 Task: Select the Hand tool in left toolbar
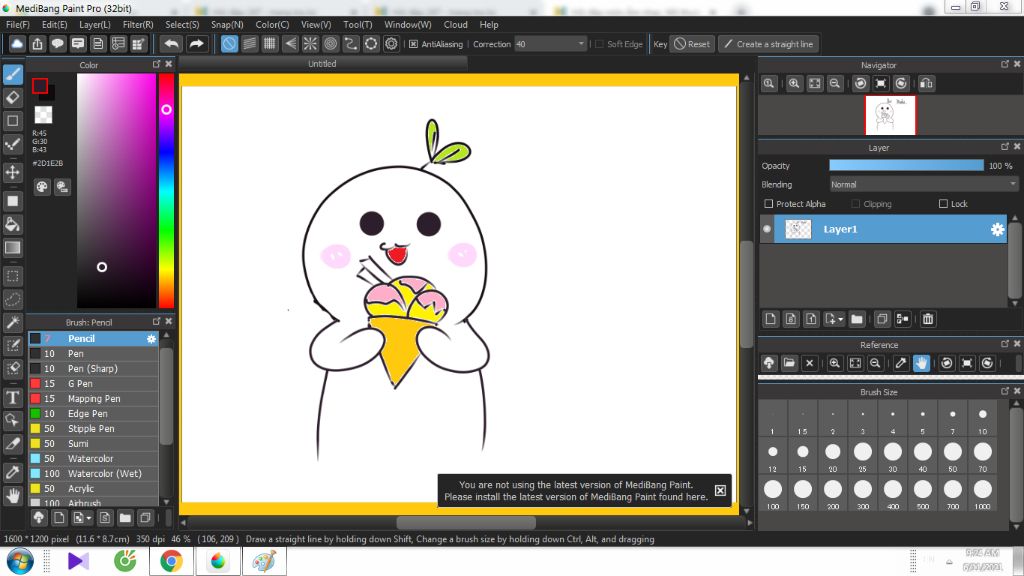tap(13, 496)
